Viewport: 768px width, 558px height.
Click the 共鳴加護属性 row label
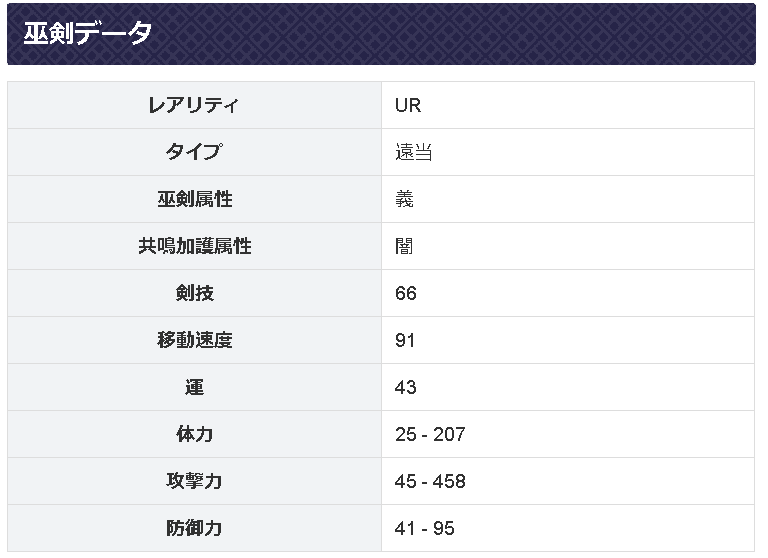coord(194,246)
